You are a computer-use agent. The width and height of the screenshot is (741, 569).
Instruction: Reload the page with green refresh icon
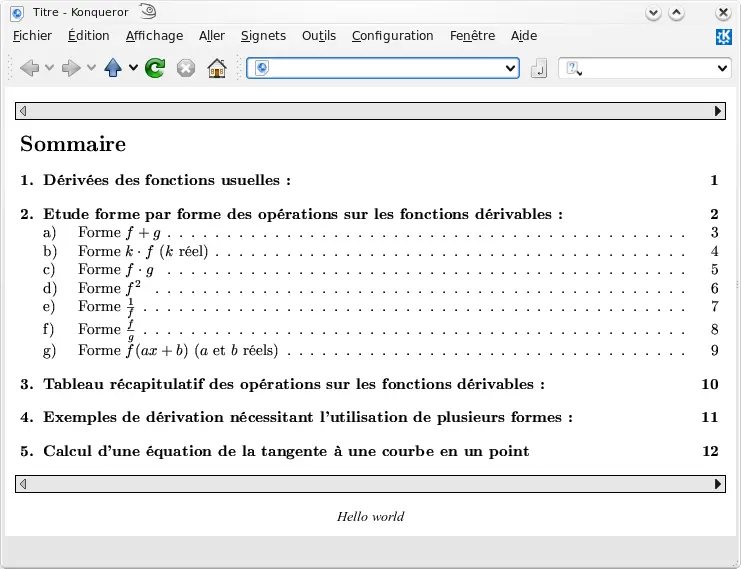click(x=155, y=68)
